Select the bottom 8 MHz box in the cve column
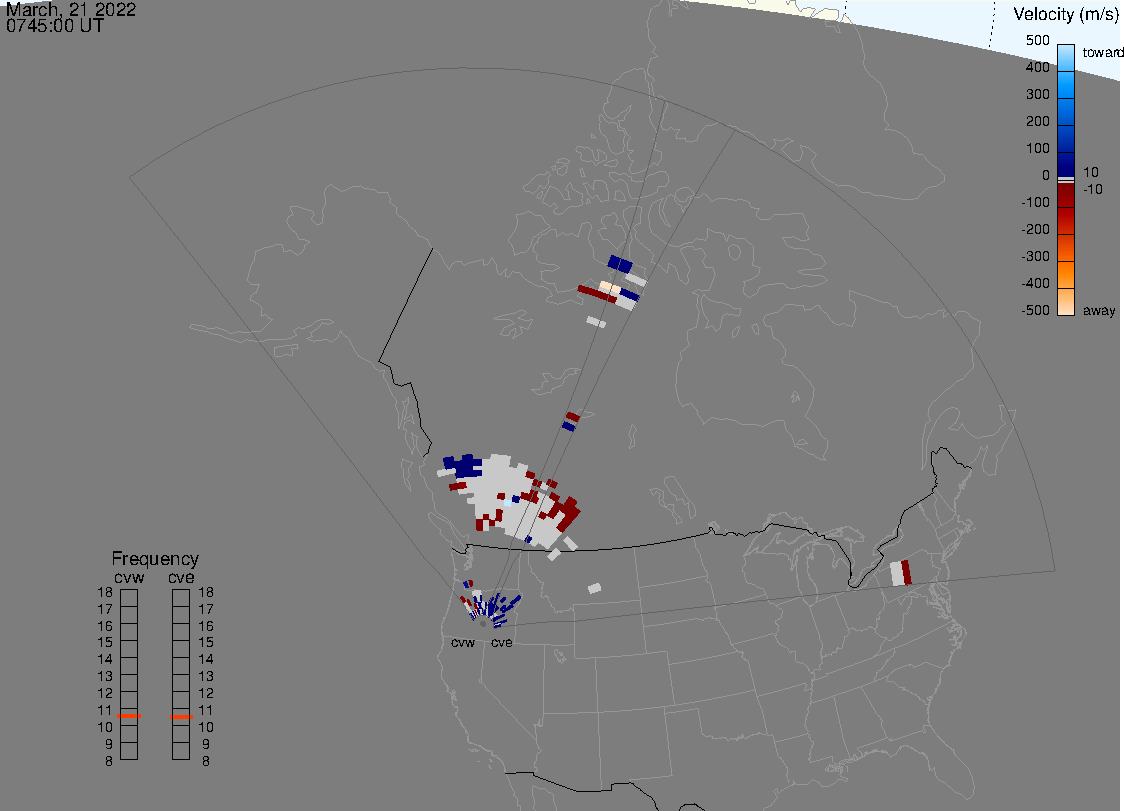Viewport: 1124px width, 811px height. coord(181,751)
